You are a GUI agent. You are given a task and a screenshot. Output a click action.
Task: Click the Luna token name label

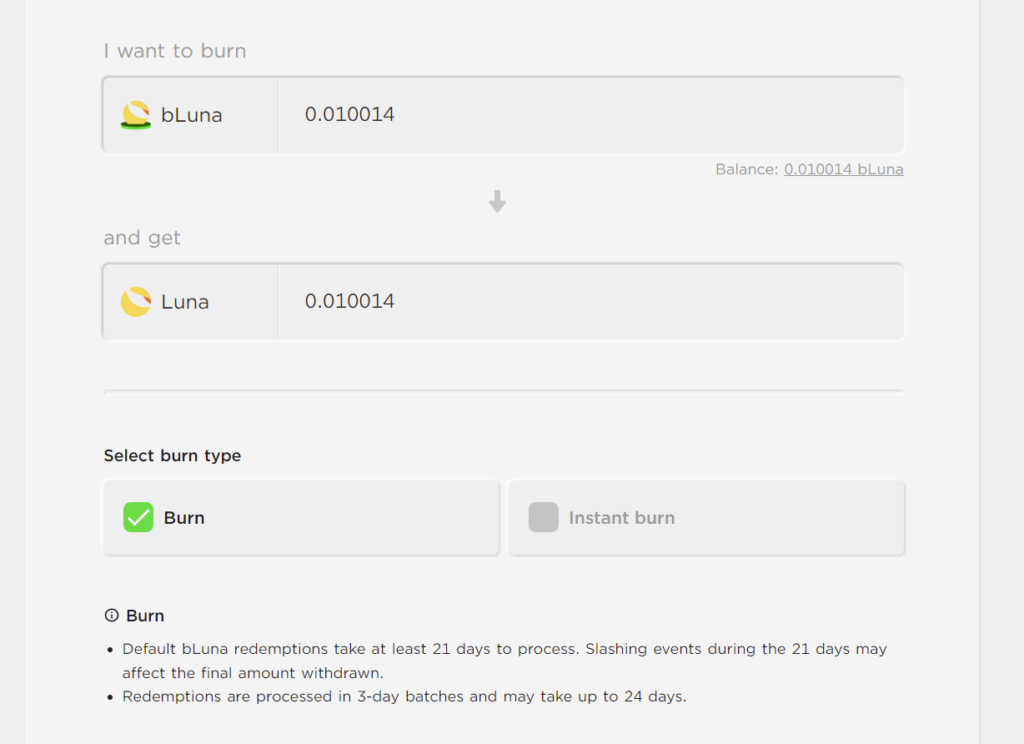tap(185, 302)
